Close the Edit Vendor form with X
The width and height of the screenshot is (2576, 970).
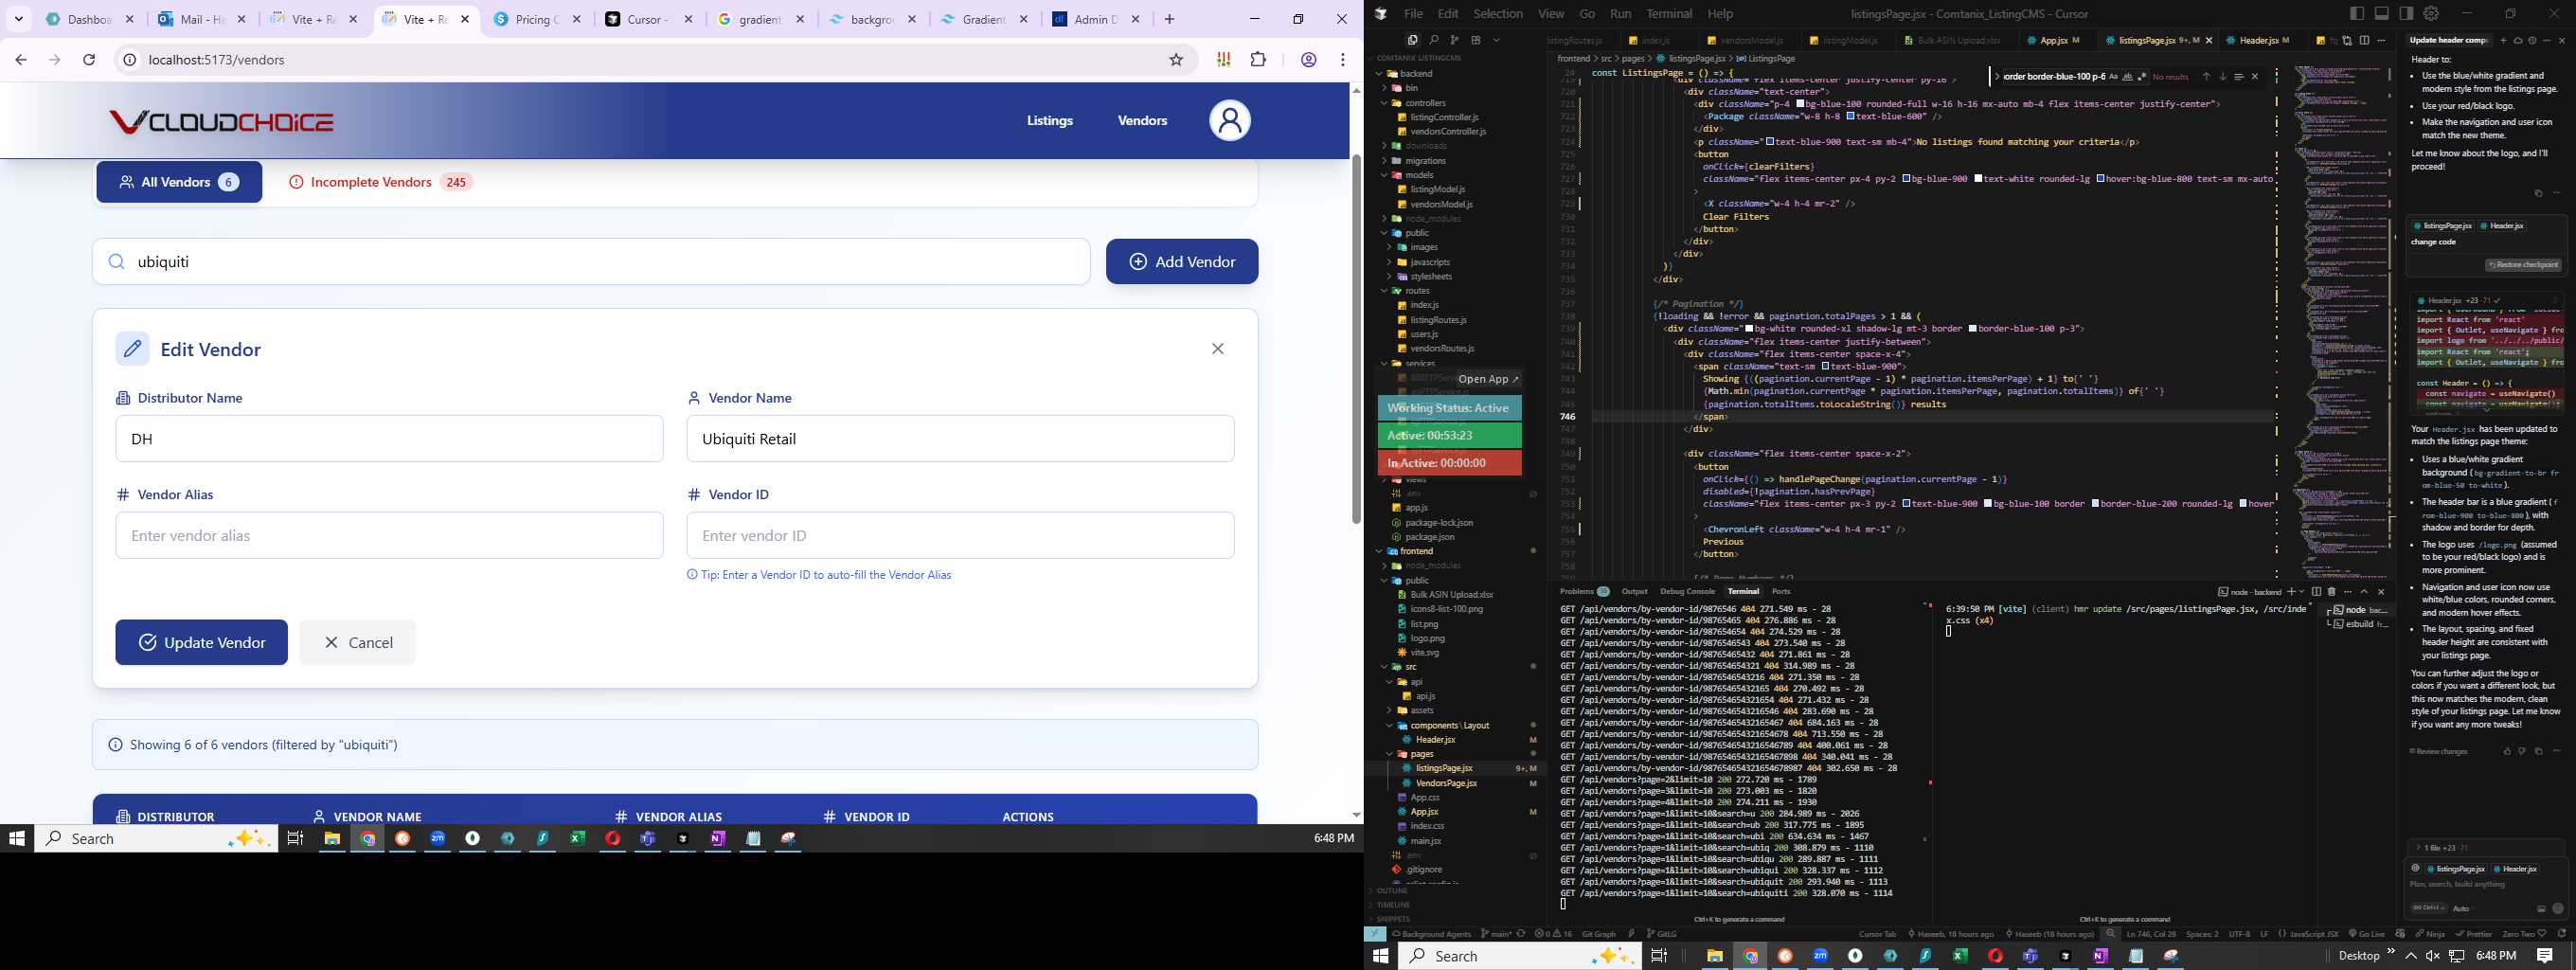(x=1218, y=349)
